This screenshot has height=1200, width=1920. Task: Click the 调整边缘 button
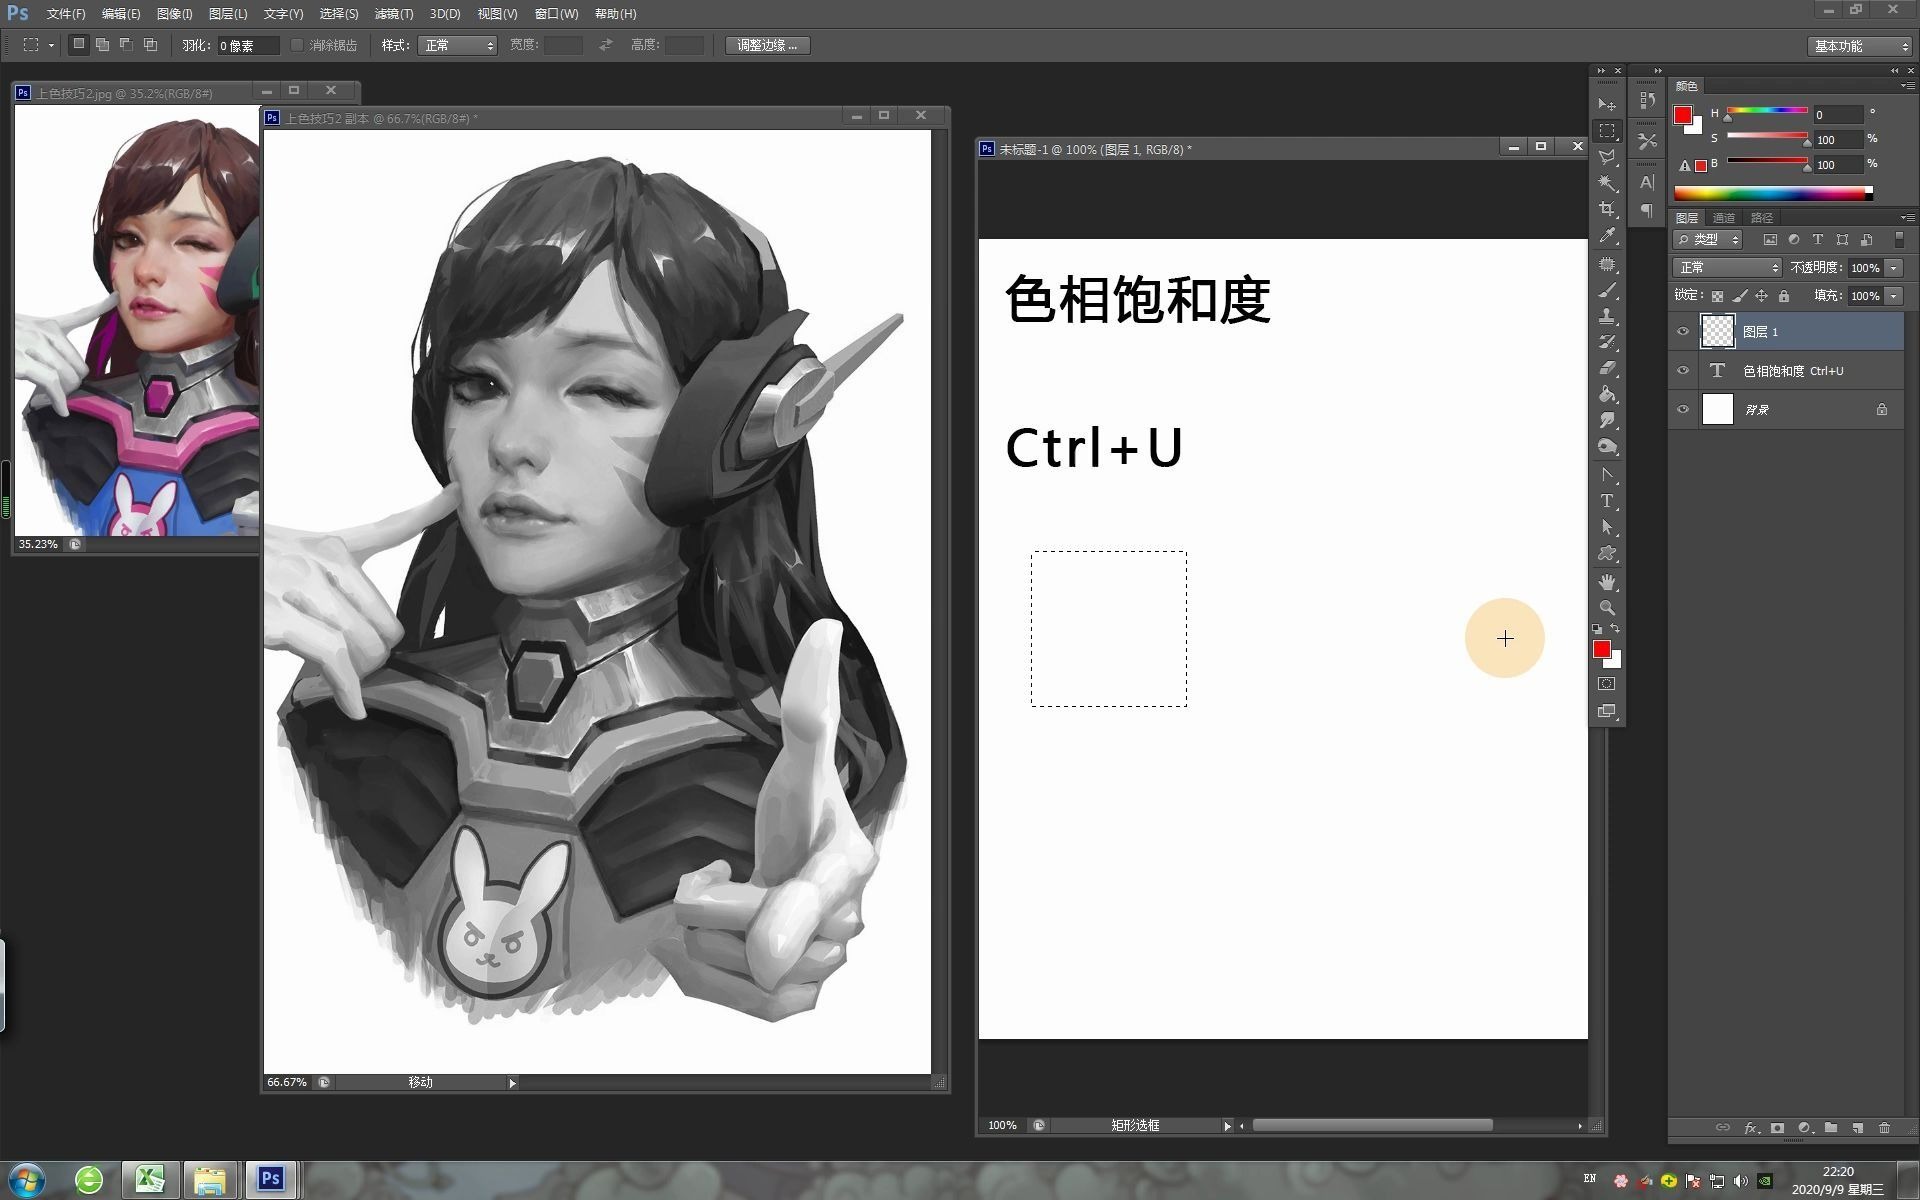coord(767,45)
